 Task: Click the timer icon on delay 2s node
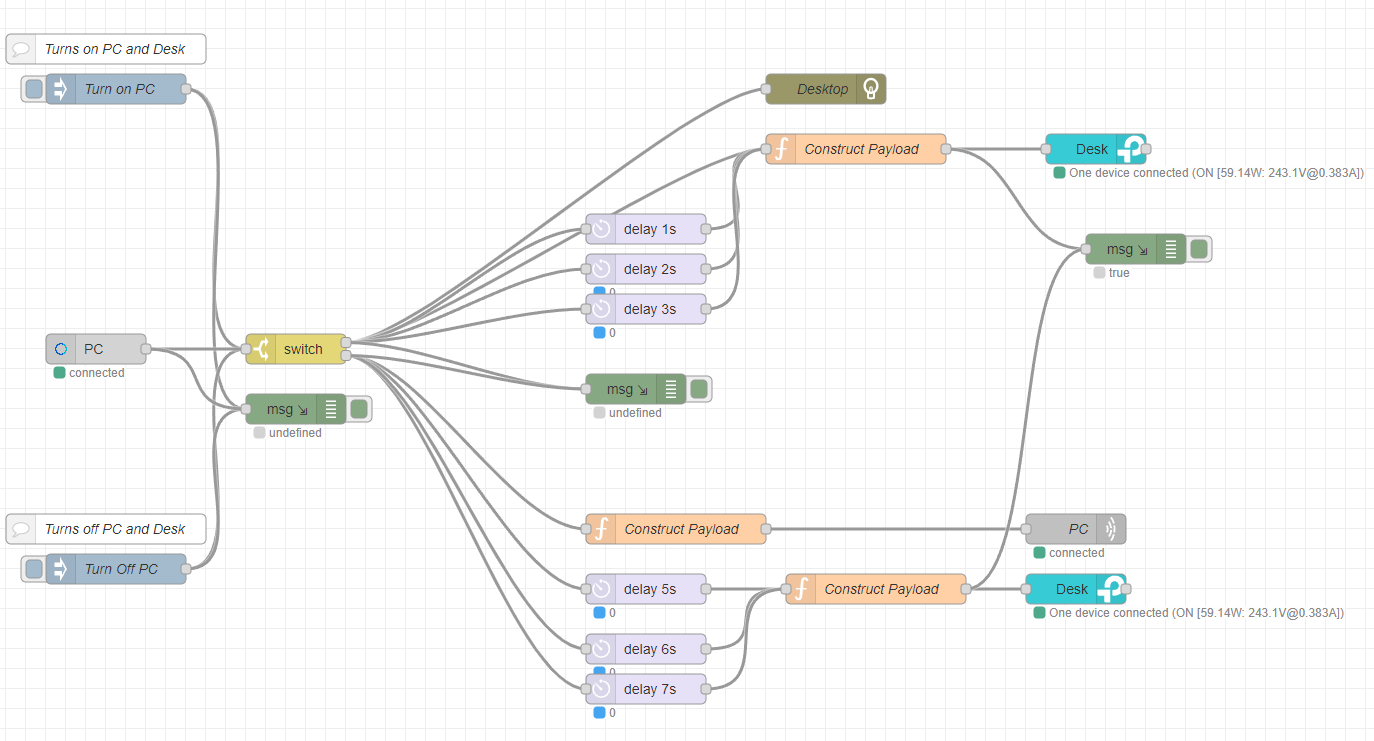tap(600, 269)
